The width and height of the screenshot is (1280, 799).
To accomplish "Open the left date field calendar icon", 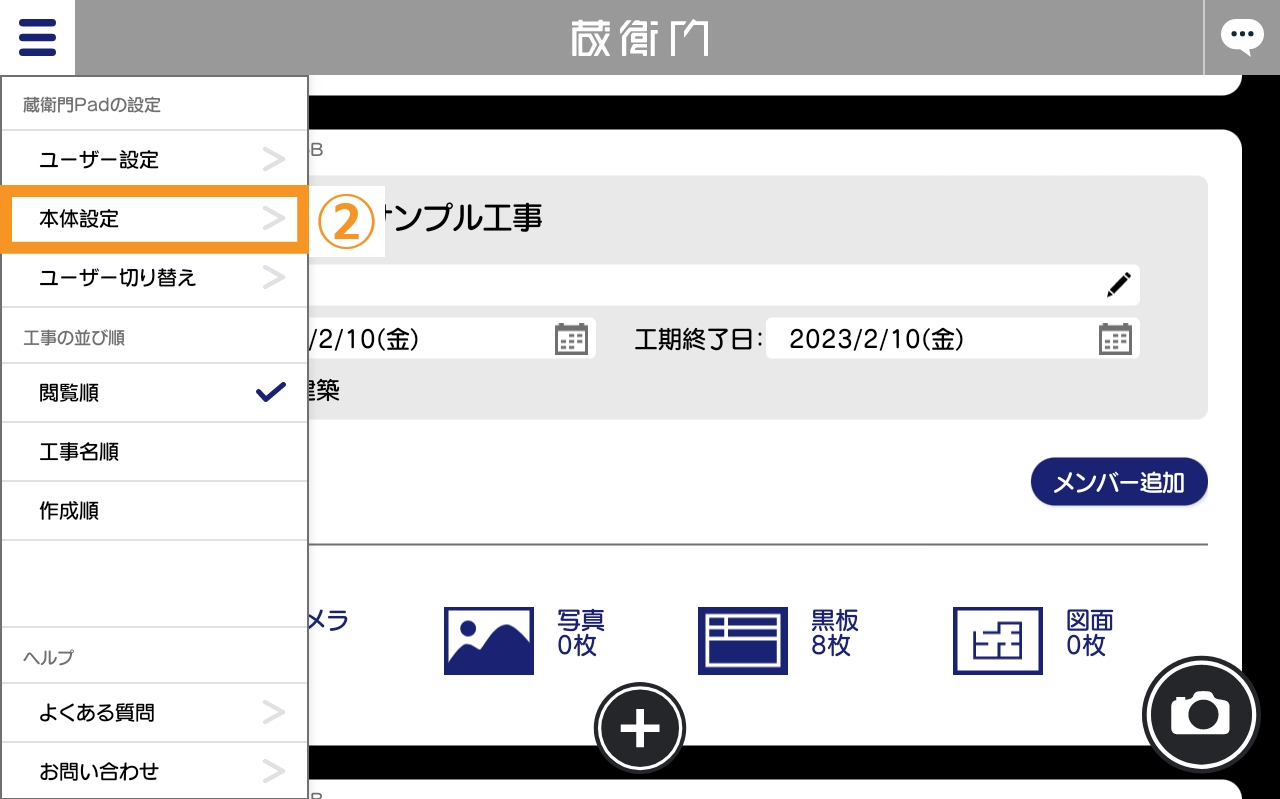I will click(571, 338).
